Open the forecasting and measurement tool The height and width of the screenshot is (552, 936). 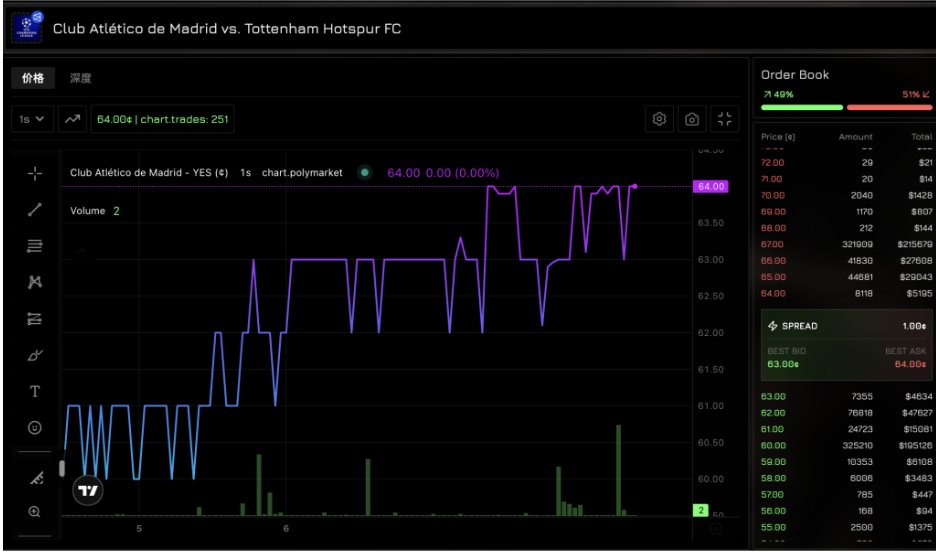point(35,319)
